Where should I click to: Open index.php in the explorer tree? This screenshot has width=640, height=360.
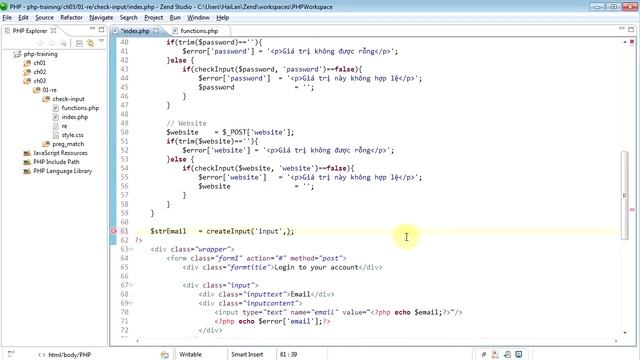coord(75,117)
